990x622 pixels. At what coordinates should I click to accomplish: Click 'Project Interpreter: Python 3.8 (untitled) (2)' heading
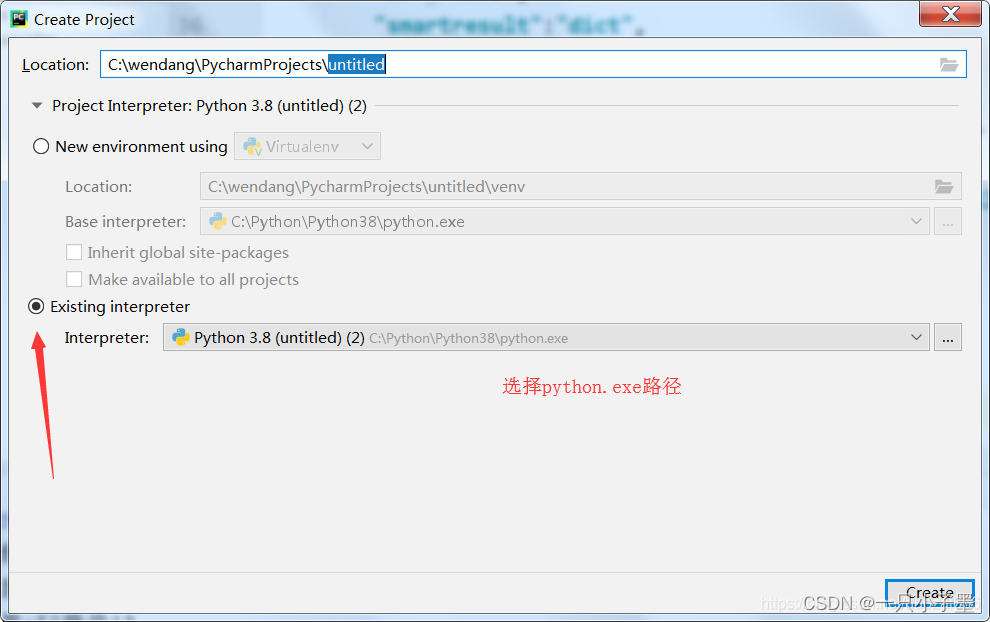[209, 105]
